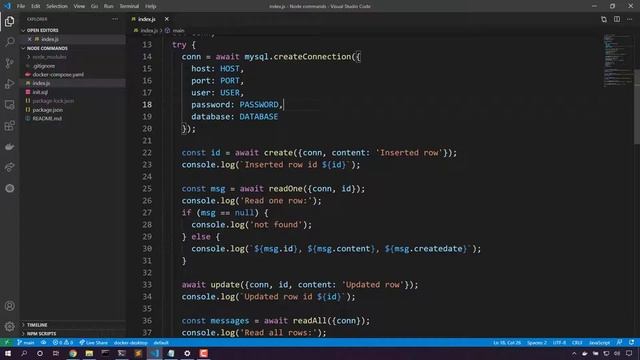
Task: Click the Open Changes icon in the editor toolbar
Action: [x=604, y=19]
